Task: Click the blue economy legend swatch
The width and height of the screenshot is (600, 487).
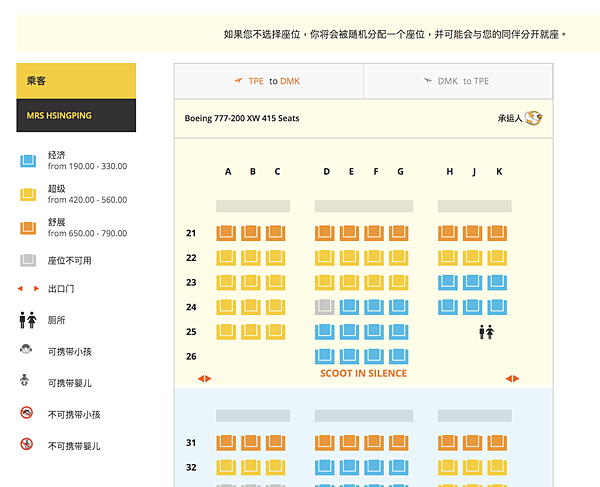Action: (28, 161)
